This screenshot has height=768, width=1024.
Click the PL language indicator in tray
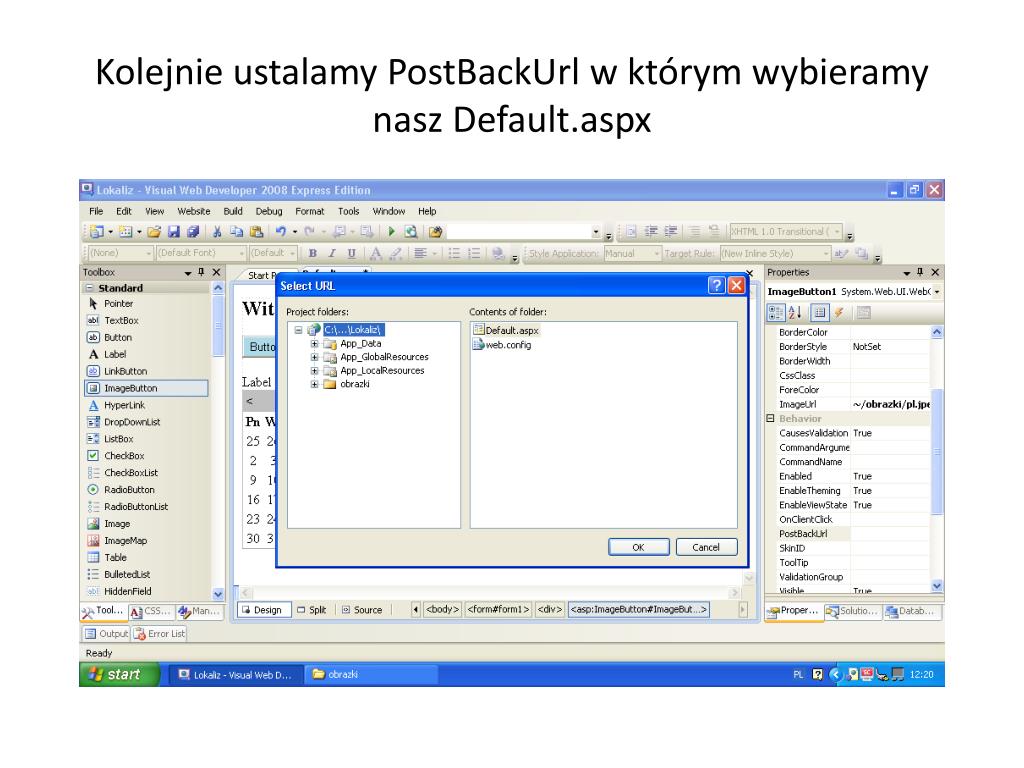pos(798,675)
